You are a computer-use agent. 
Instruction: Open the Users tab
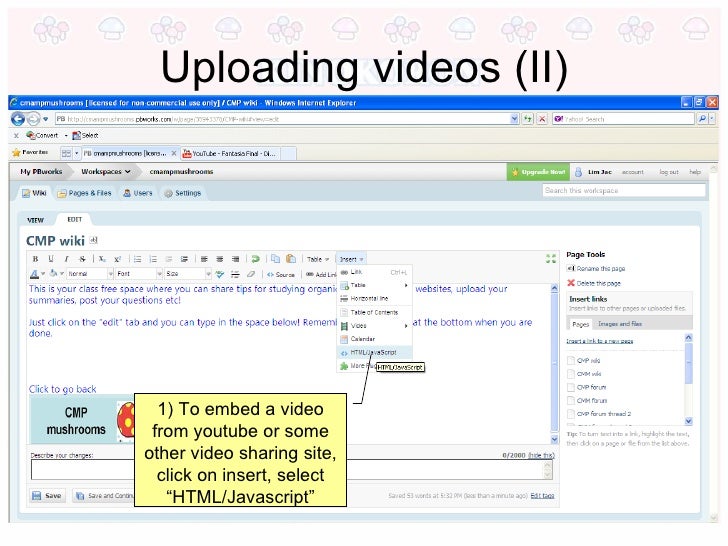(x=138, y=193)
